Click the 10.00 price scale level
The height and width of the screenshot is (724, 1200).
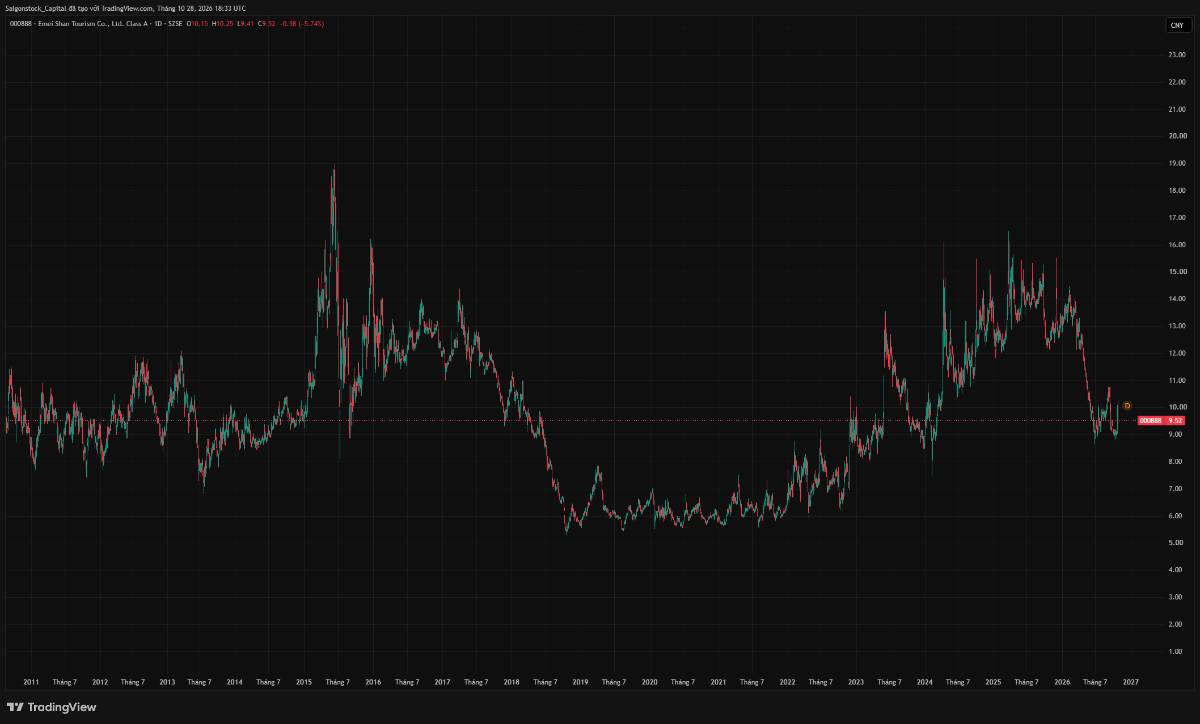pos(1177,407)
